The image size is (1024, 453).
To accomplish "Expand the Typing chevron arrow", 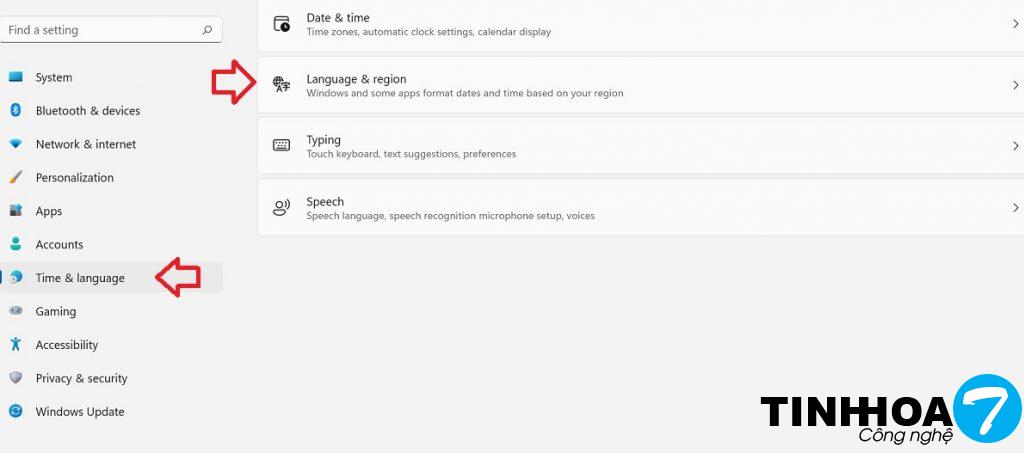I will coord(1015,147).
